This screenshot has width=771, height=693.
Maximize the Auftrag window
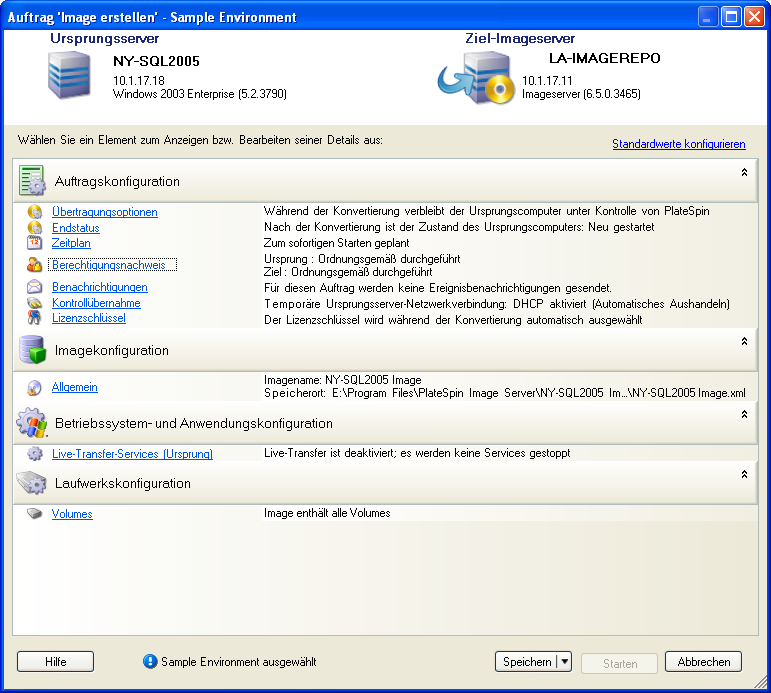tap(731, 17)
